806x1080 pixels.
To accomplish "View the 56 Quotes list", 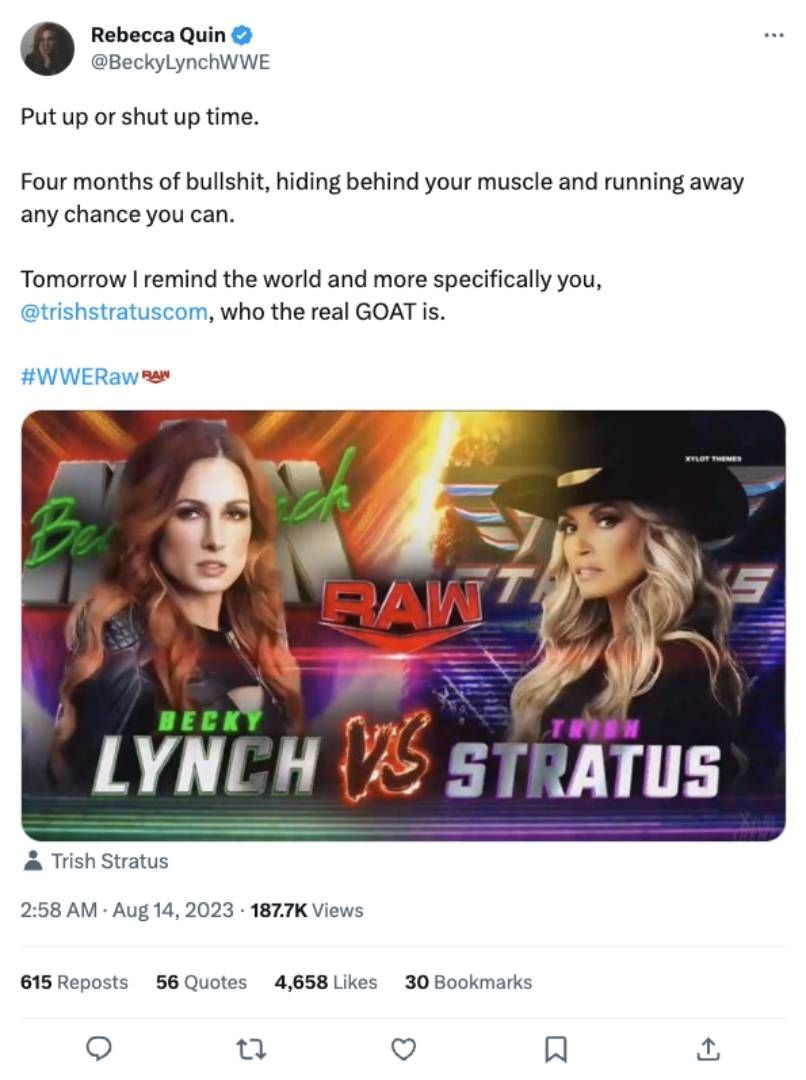I will click(201, 982).
